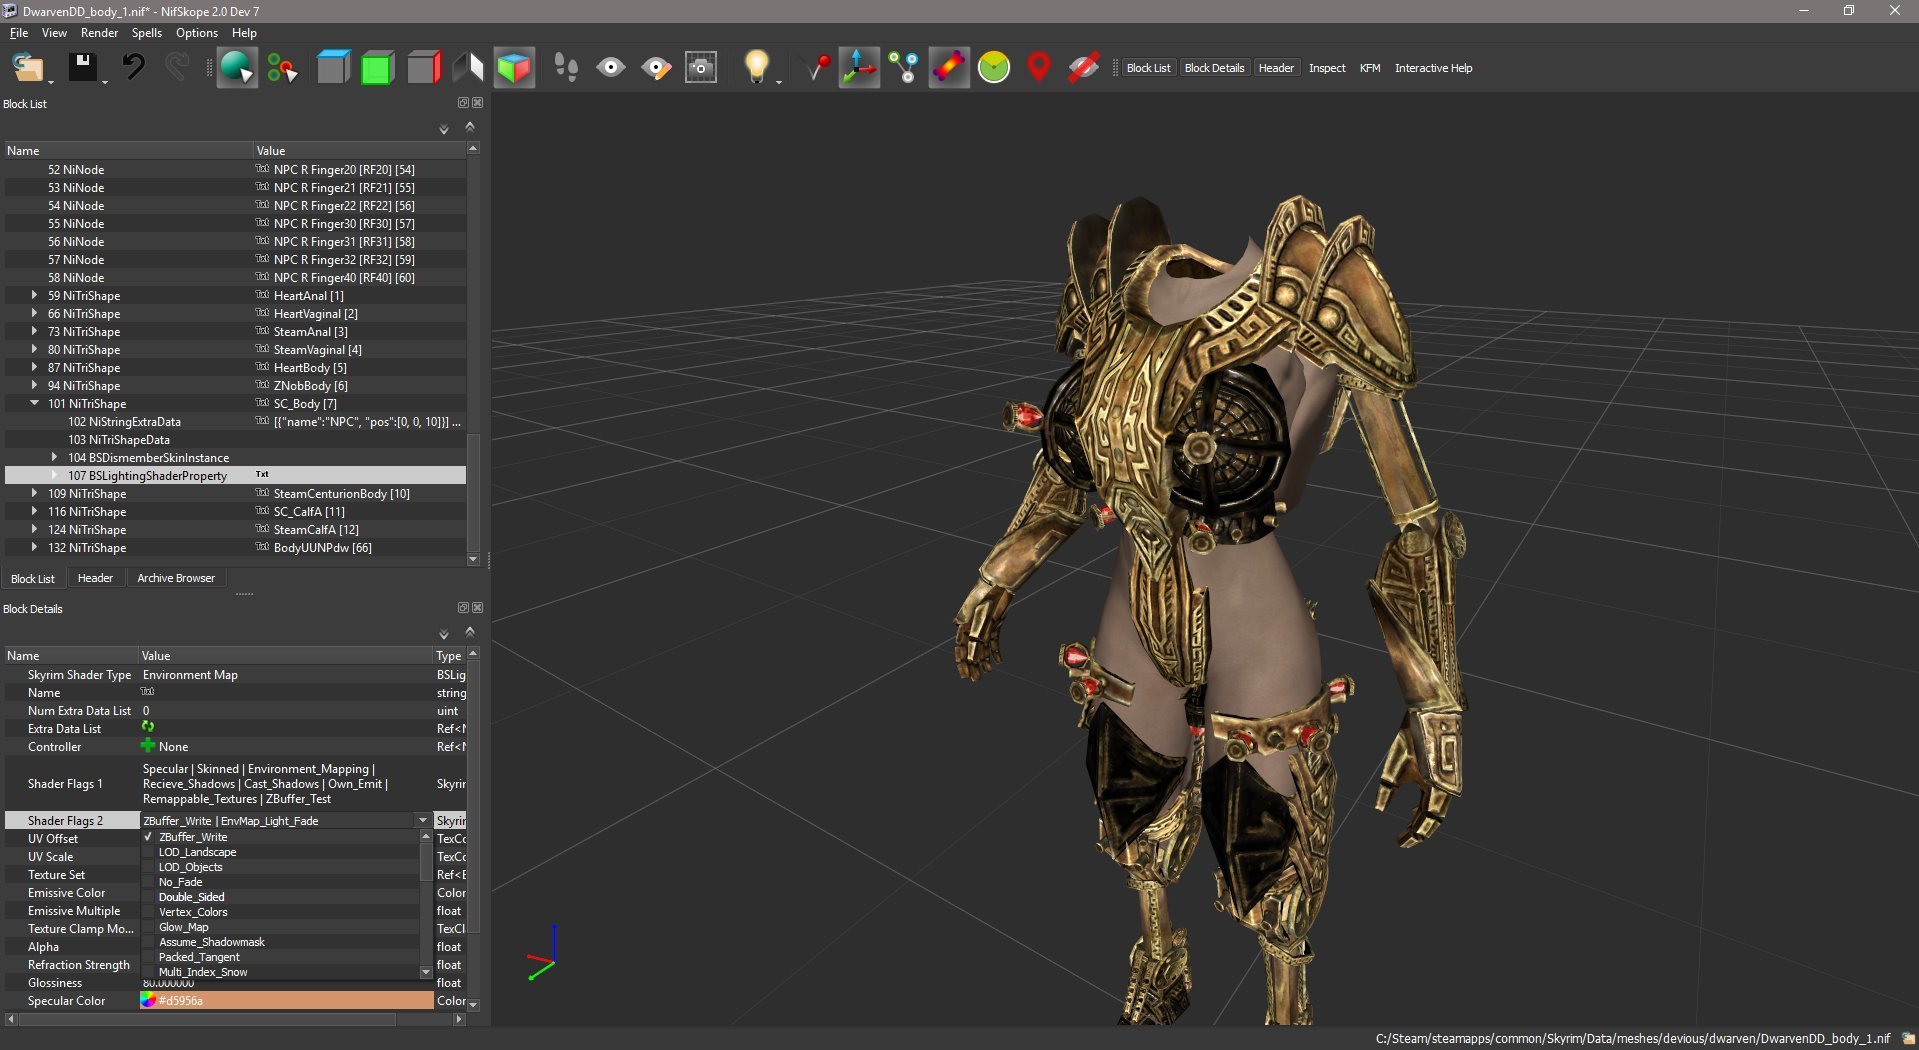Click the greyed-out Redo arrow
1919x1050 pixels.
(x=177, y=67)
